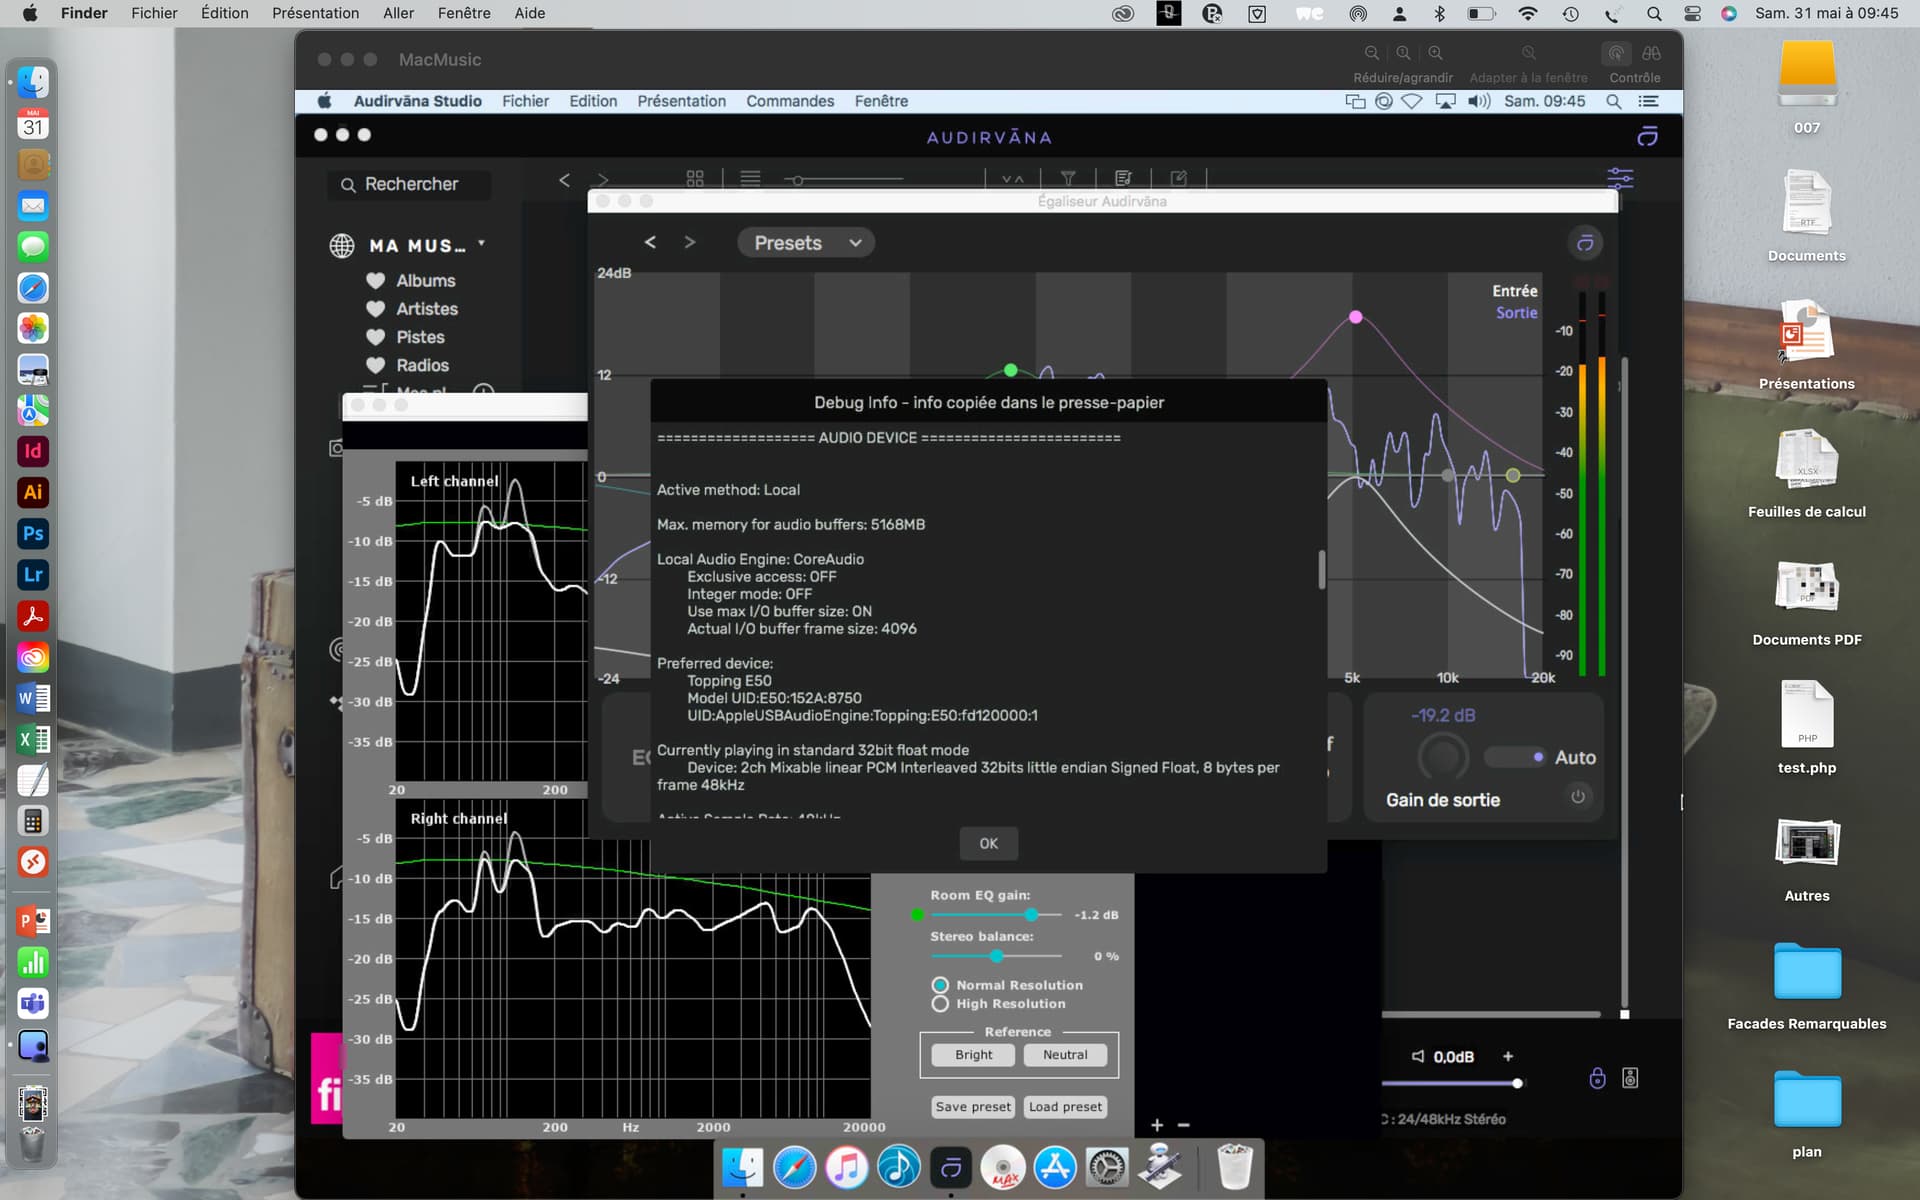Click the Audirvana volume slider handle
This screenshot has width=1920, height=1200.
1517,1083
